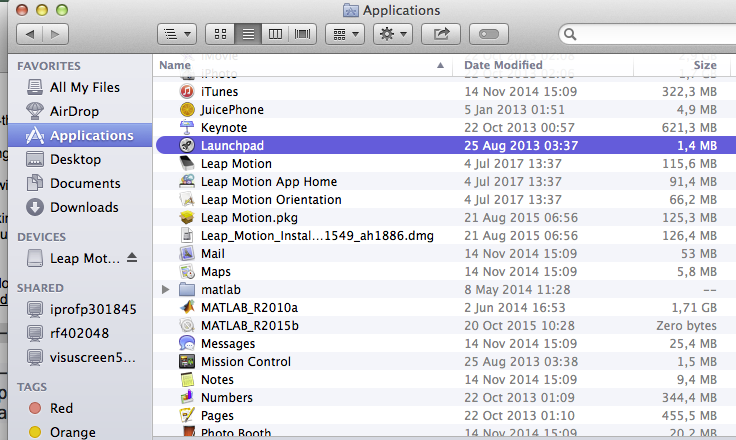The height and width of the screenshot is (440, 736).
Task: Click the Mission Control file name
Action: click(x=246, y=362)
